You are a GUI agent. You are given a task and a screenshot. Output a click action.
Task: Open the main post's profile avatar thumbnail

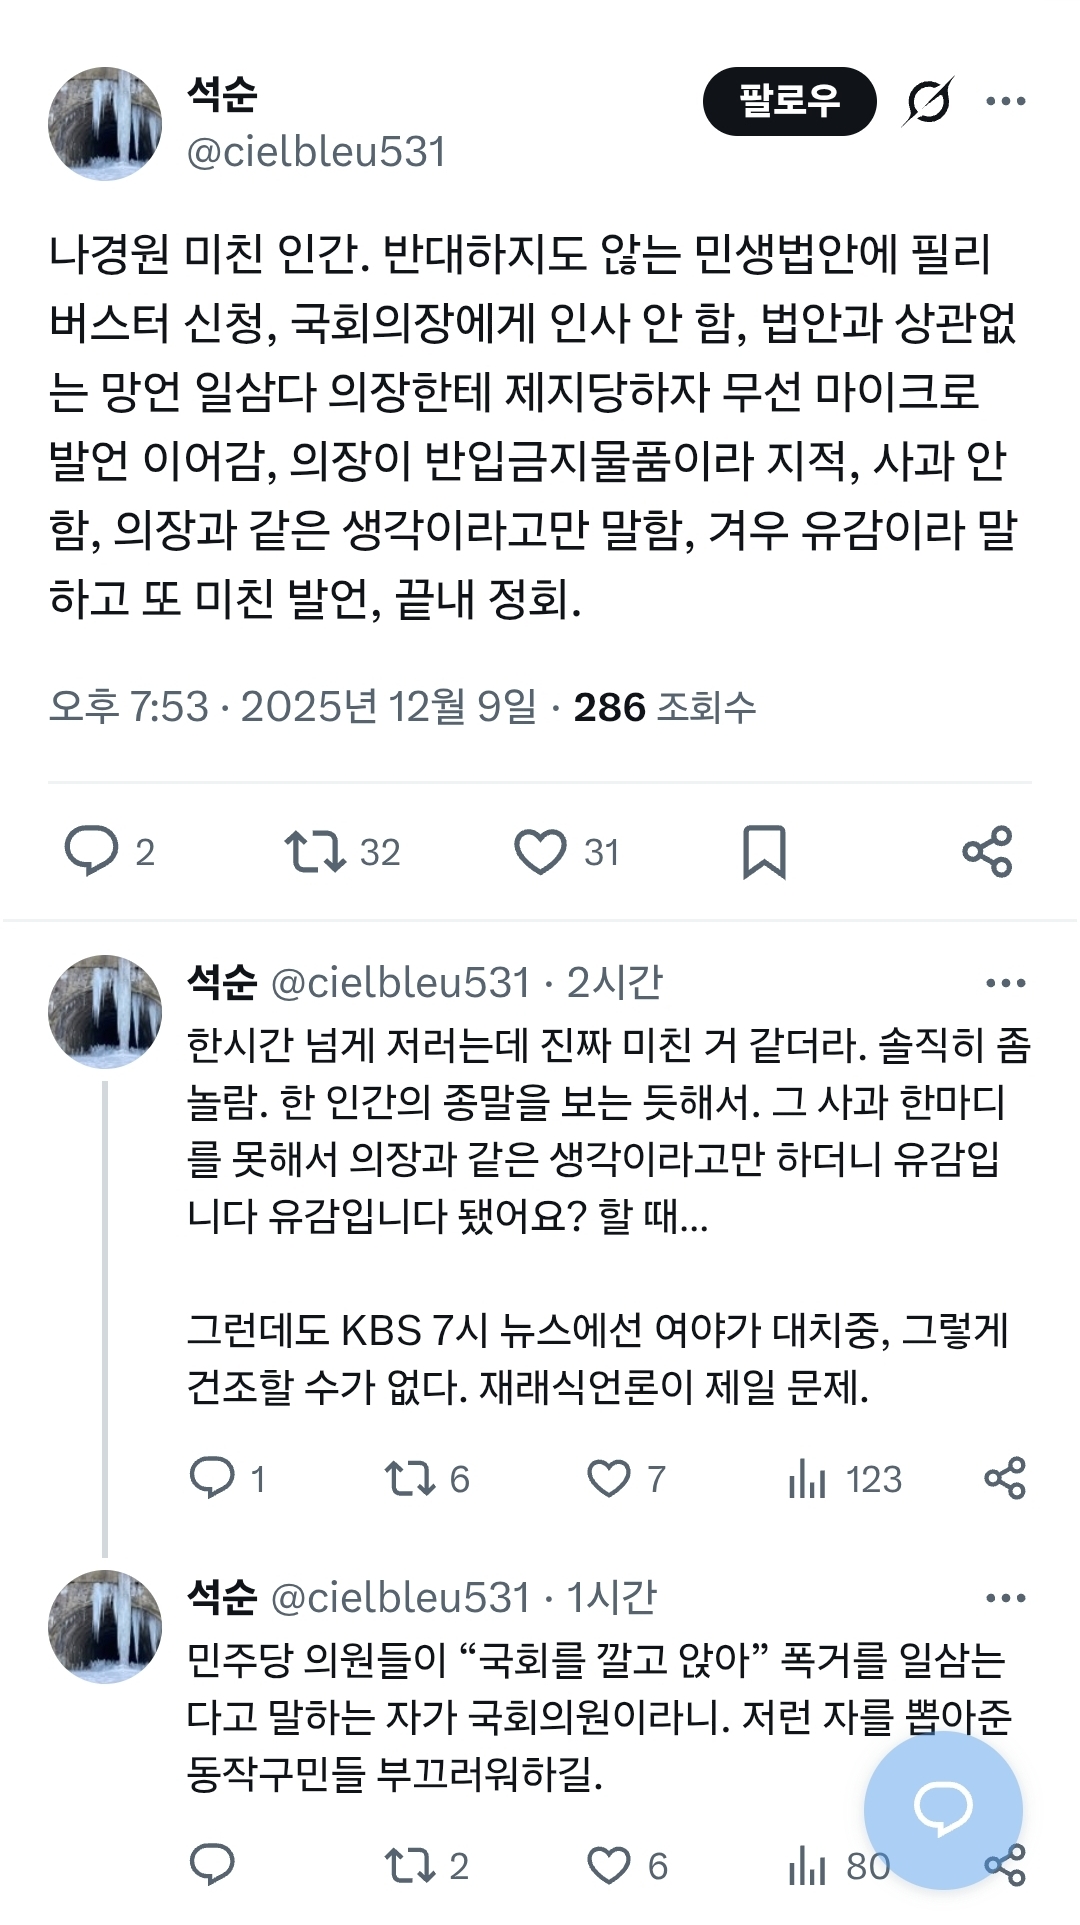coord(105,124)
